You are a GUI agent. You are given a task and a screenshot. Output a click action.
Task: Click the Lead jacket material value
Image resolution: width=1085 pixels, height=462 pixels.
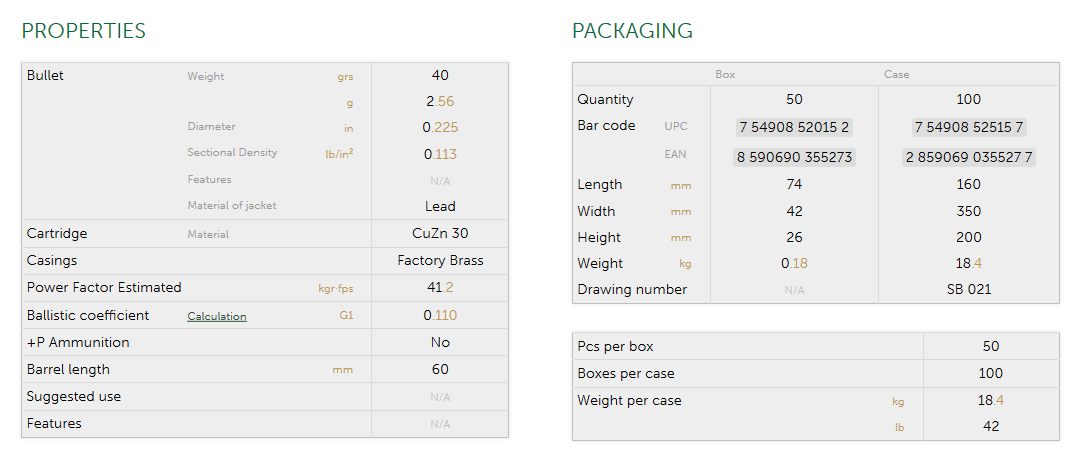440,206
